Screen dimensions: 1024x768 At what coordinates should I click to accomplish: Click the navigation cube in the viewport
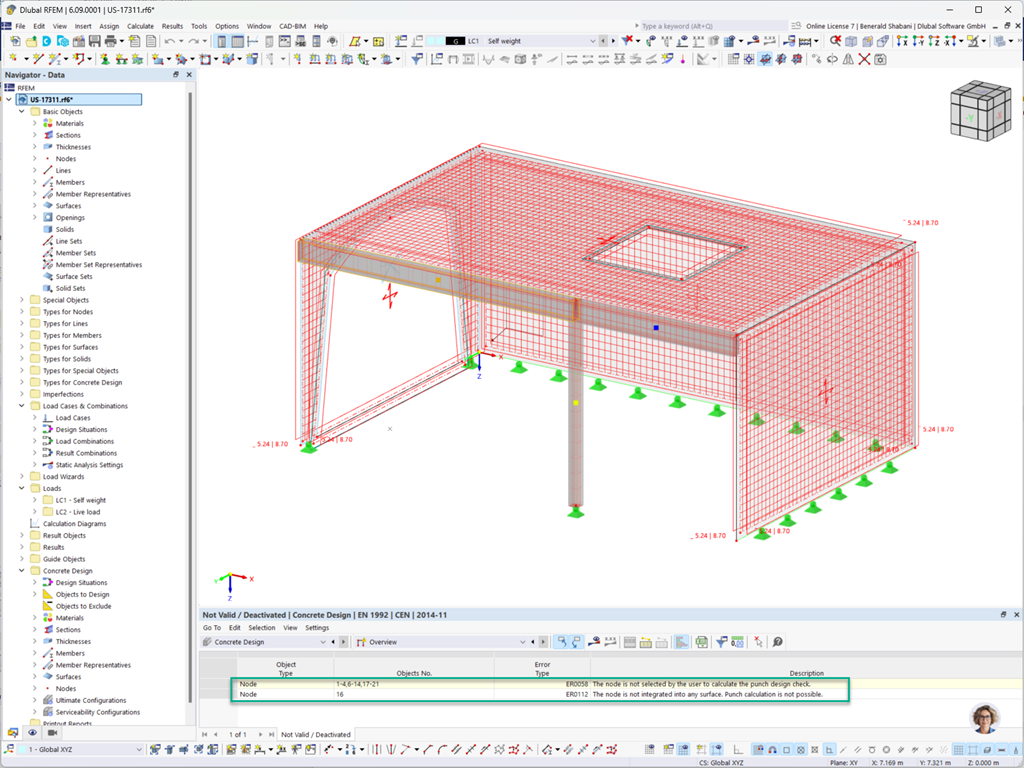click(980, 110)
